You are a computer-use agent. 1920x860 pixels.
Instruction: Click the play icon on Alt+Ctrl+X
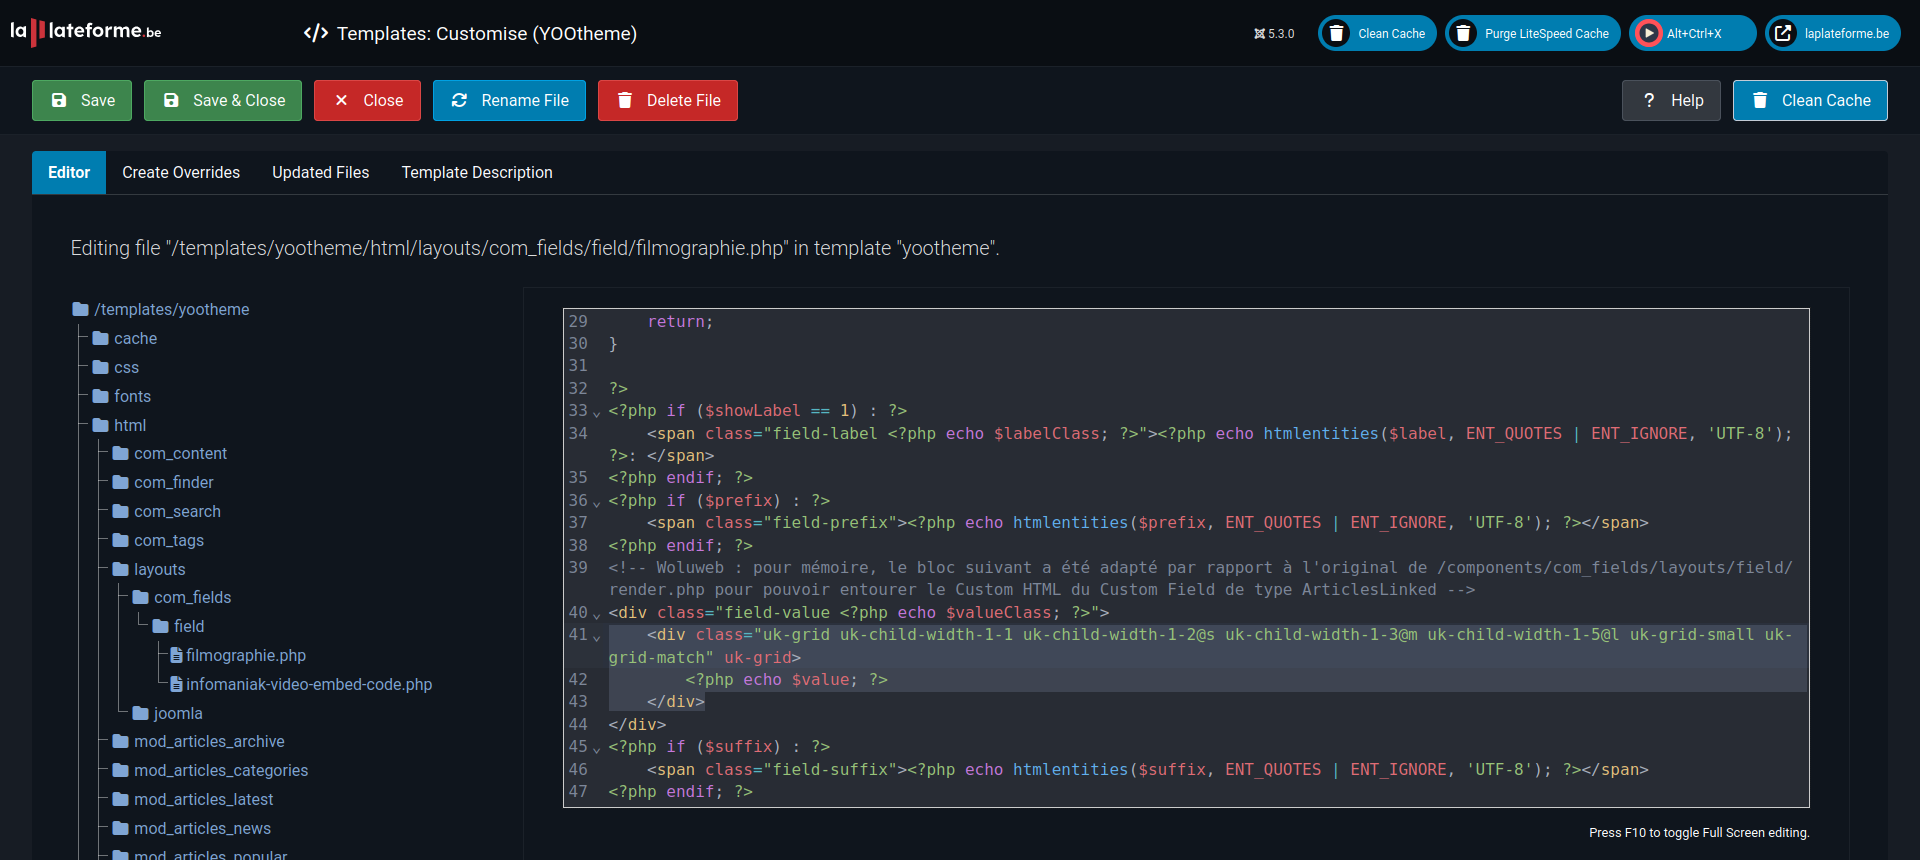click(x=1648, y=33)
